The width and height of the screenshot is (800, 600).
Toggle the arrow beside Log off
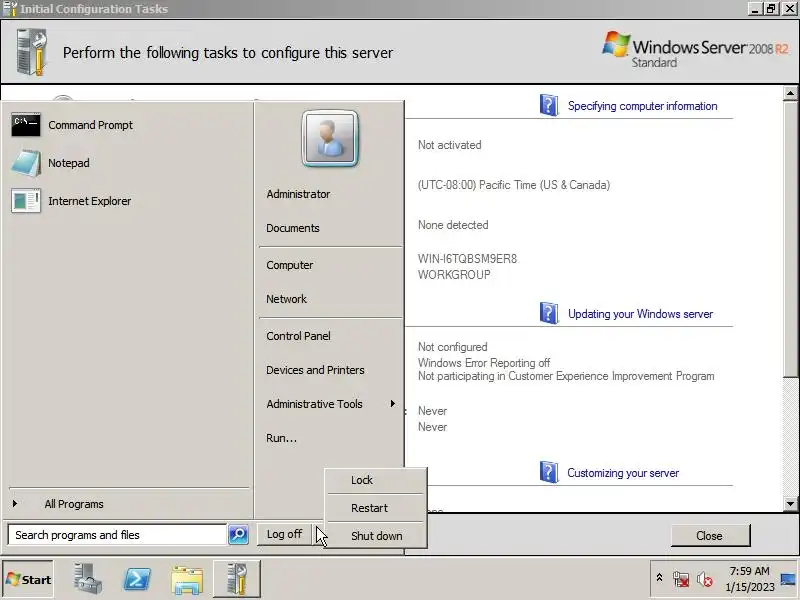[318, 534]
